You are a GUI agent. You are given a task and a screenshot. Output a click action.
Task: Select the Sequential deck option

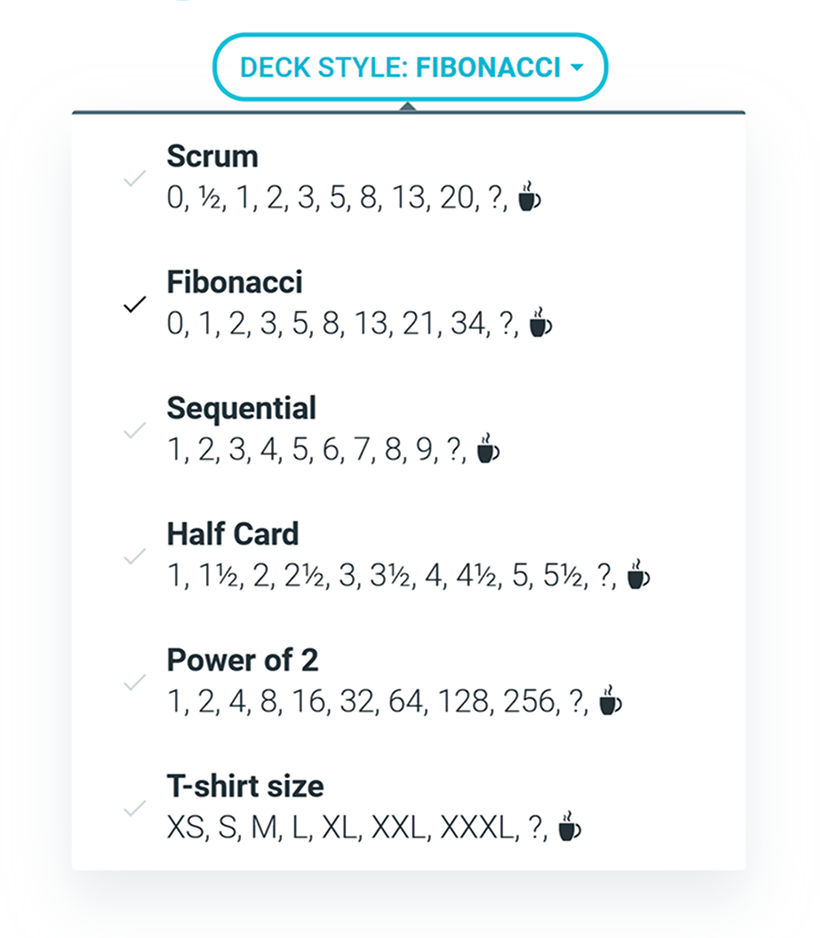click(x=409, y=429)
